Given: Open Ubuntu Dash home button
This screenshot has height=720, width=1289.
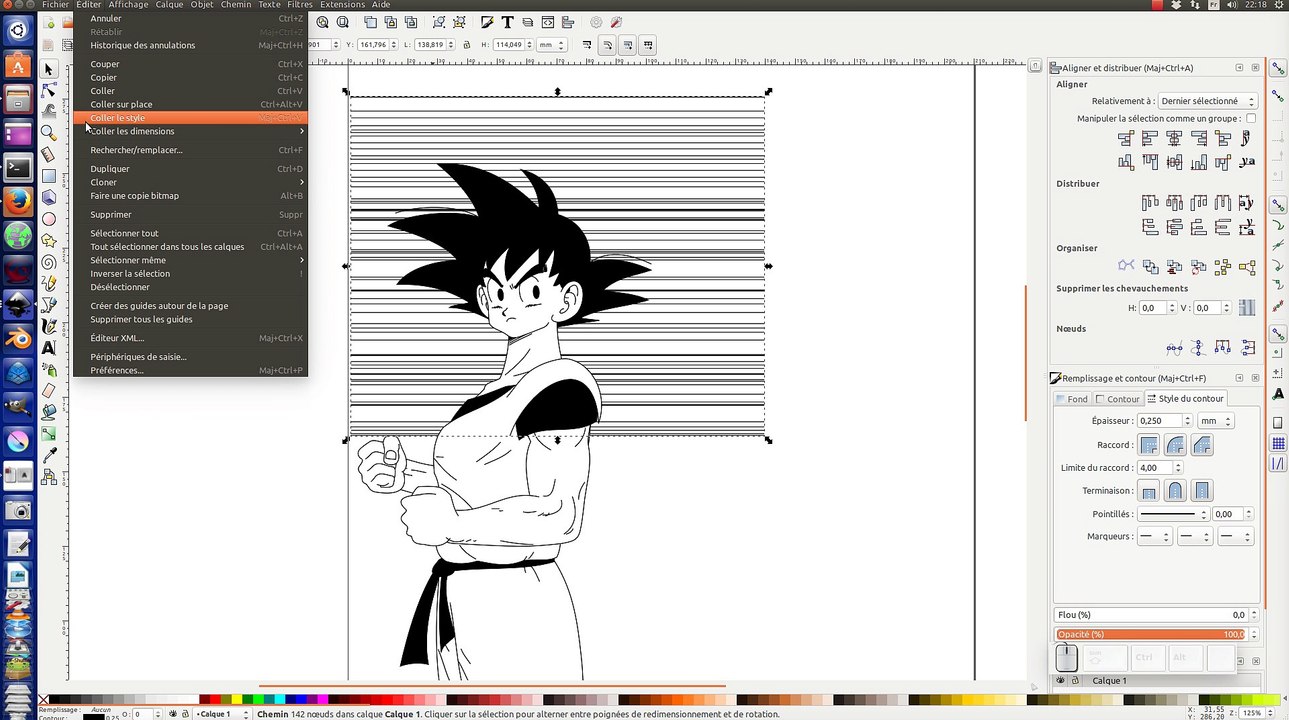Looking at the screenshot, I should tap(18, 31).
